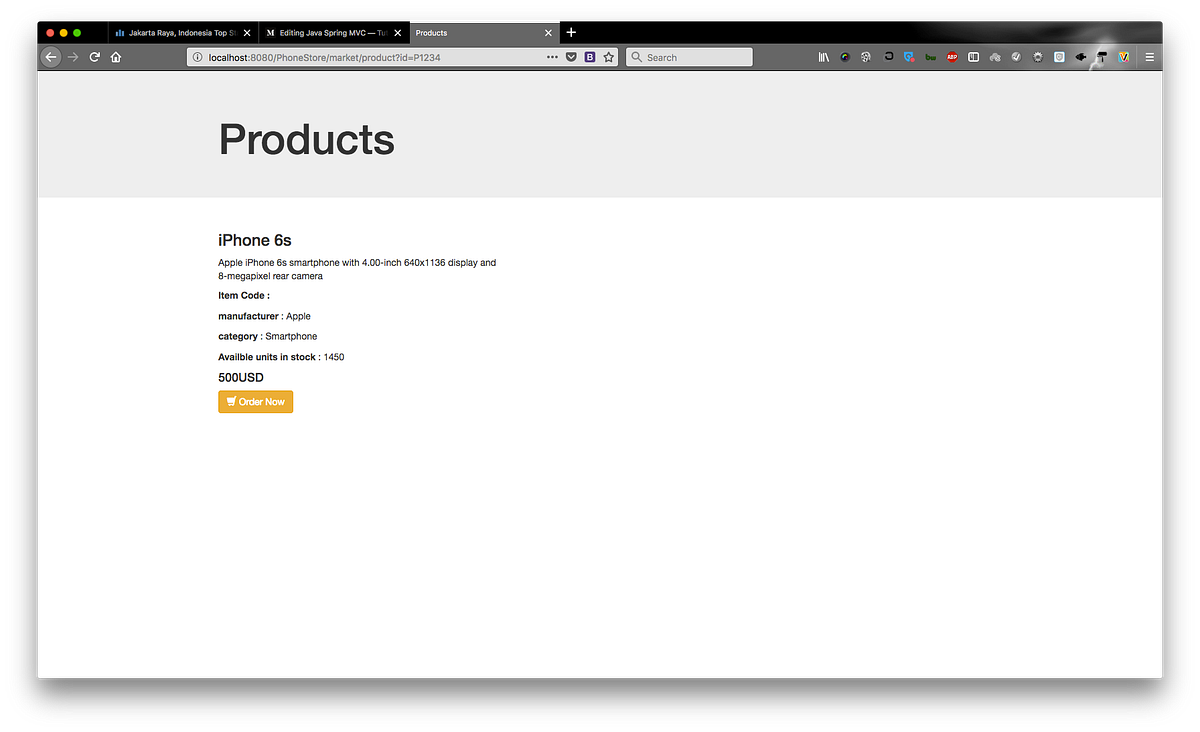This screenshot has width=1200, height=732.
Task: Click the iPhone 6s product title
Action: tap(255, 240)
